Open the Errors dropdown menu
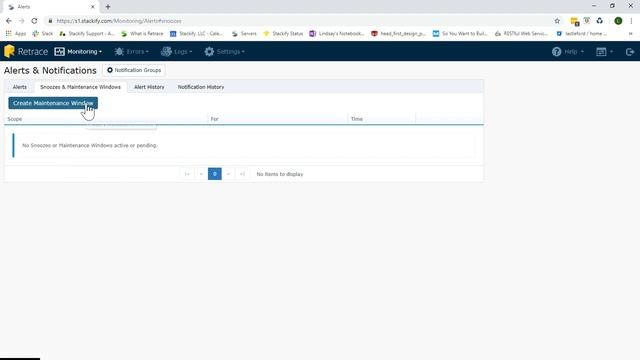640x360 pixels. tap(131, 51)
